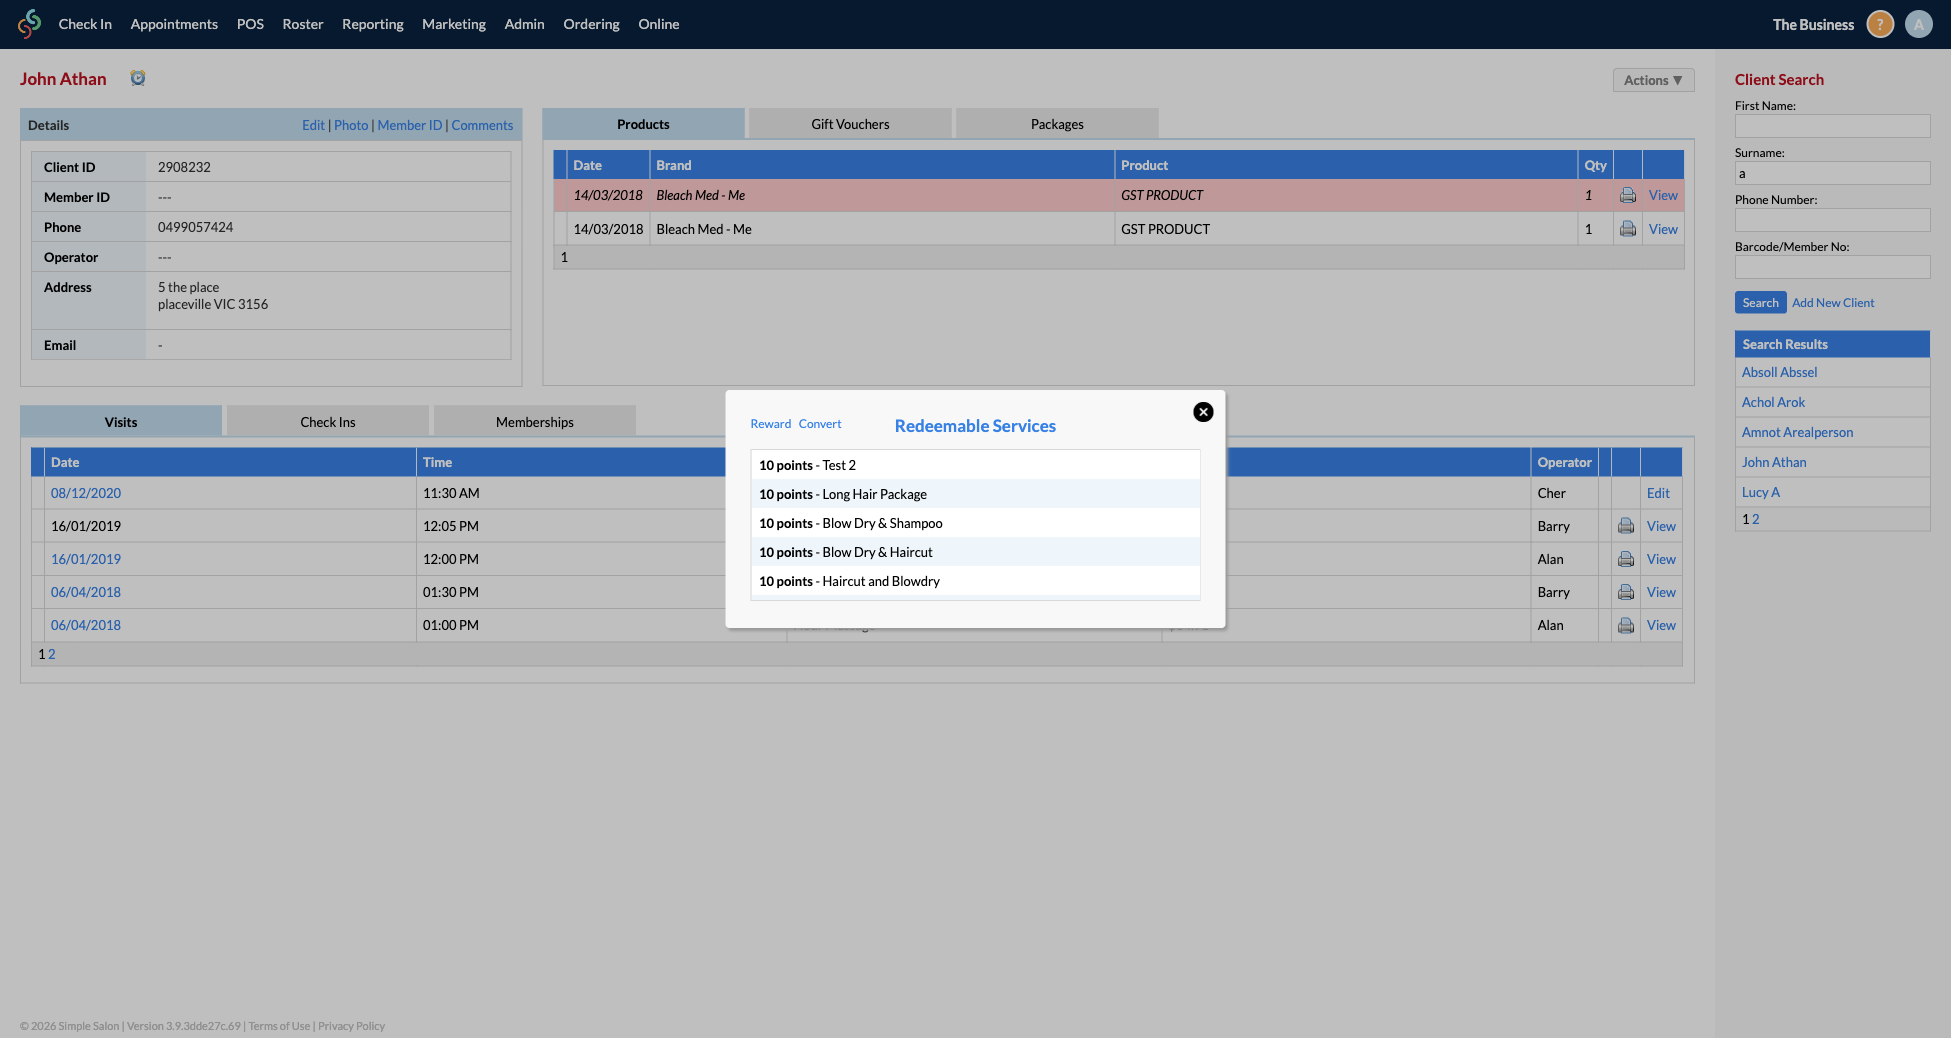Open the Add New Client link
This screenshot has height=1038, width=1951.
[1833, 302]
